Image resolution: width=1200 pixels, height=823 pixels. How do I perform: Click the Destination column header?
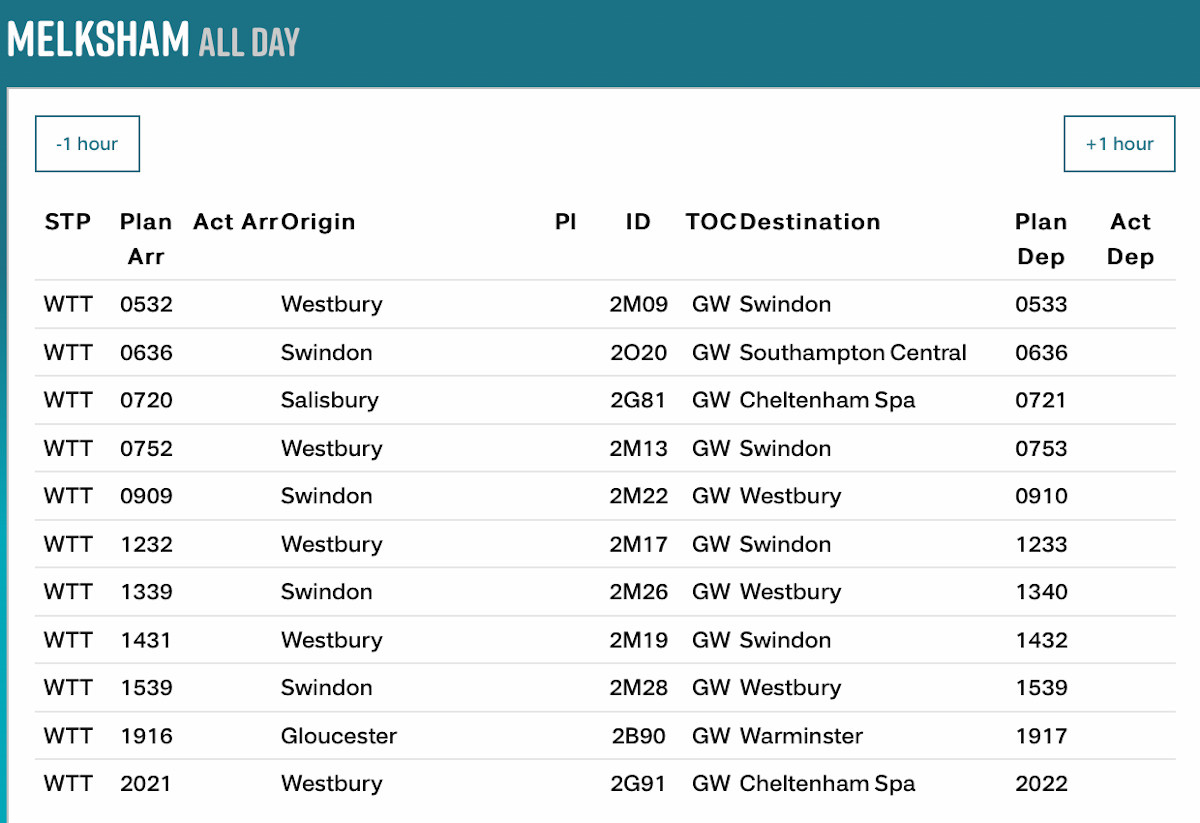[x=810, y=222]
